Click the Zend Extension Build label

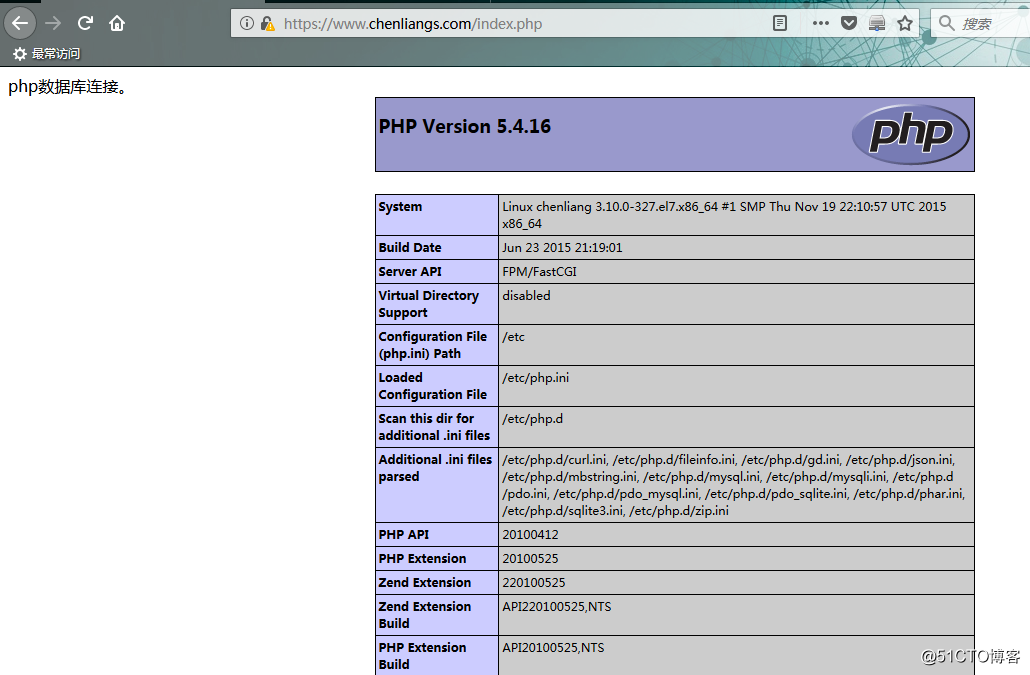click(x=424, y=615)
